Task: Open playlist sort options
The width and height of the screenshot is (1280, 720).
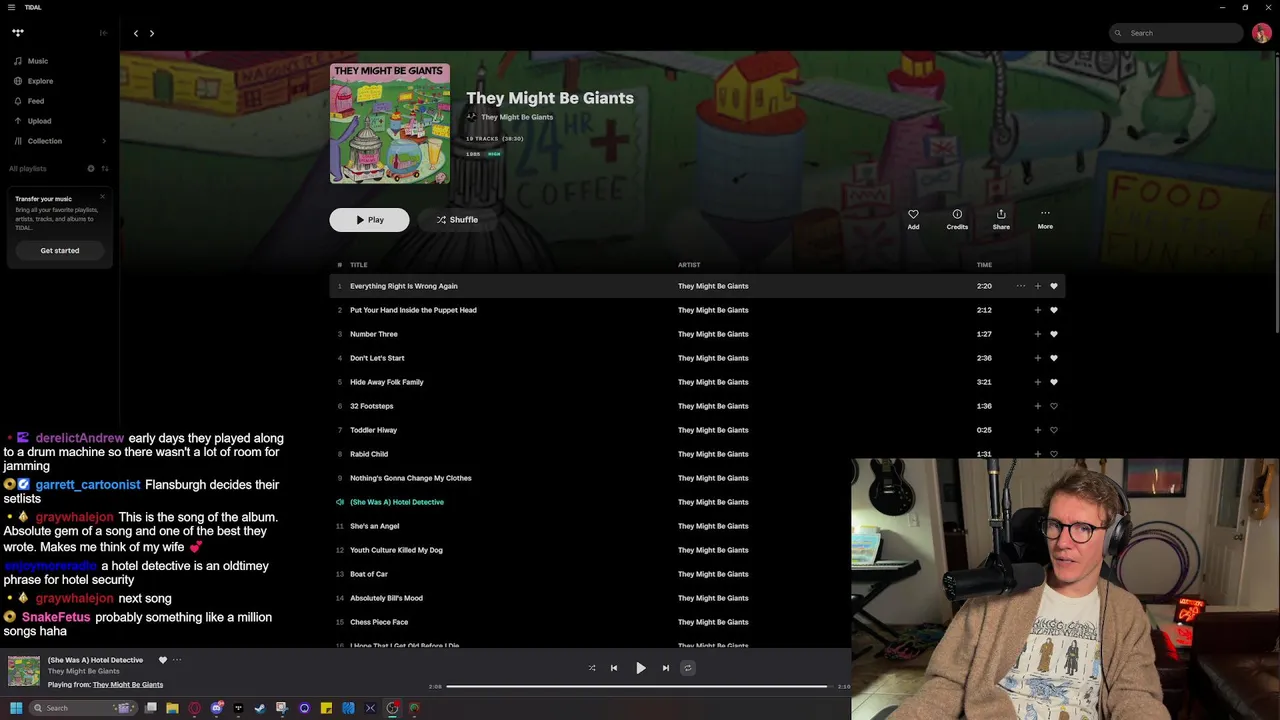Action: tap(105, 168)
